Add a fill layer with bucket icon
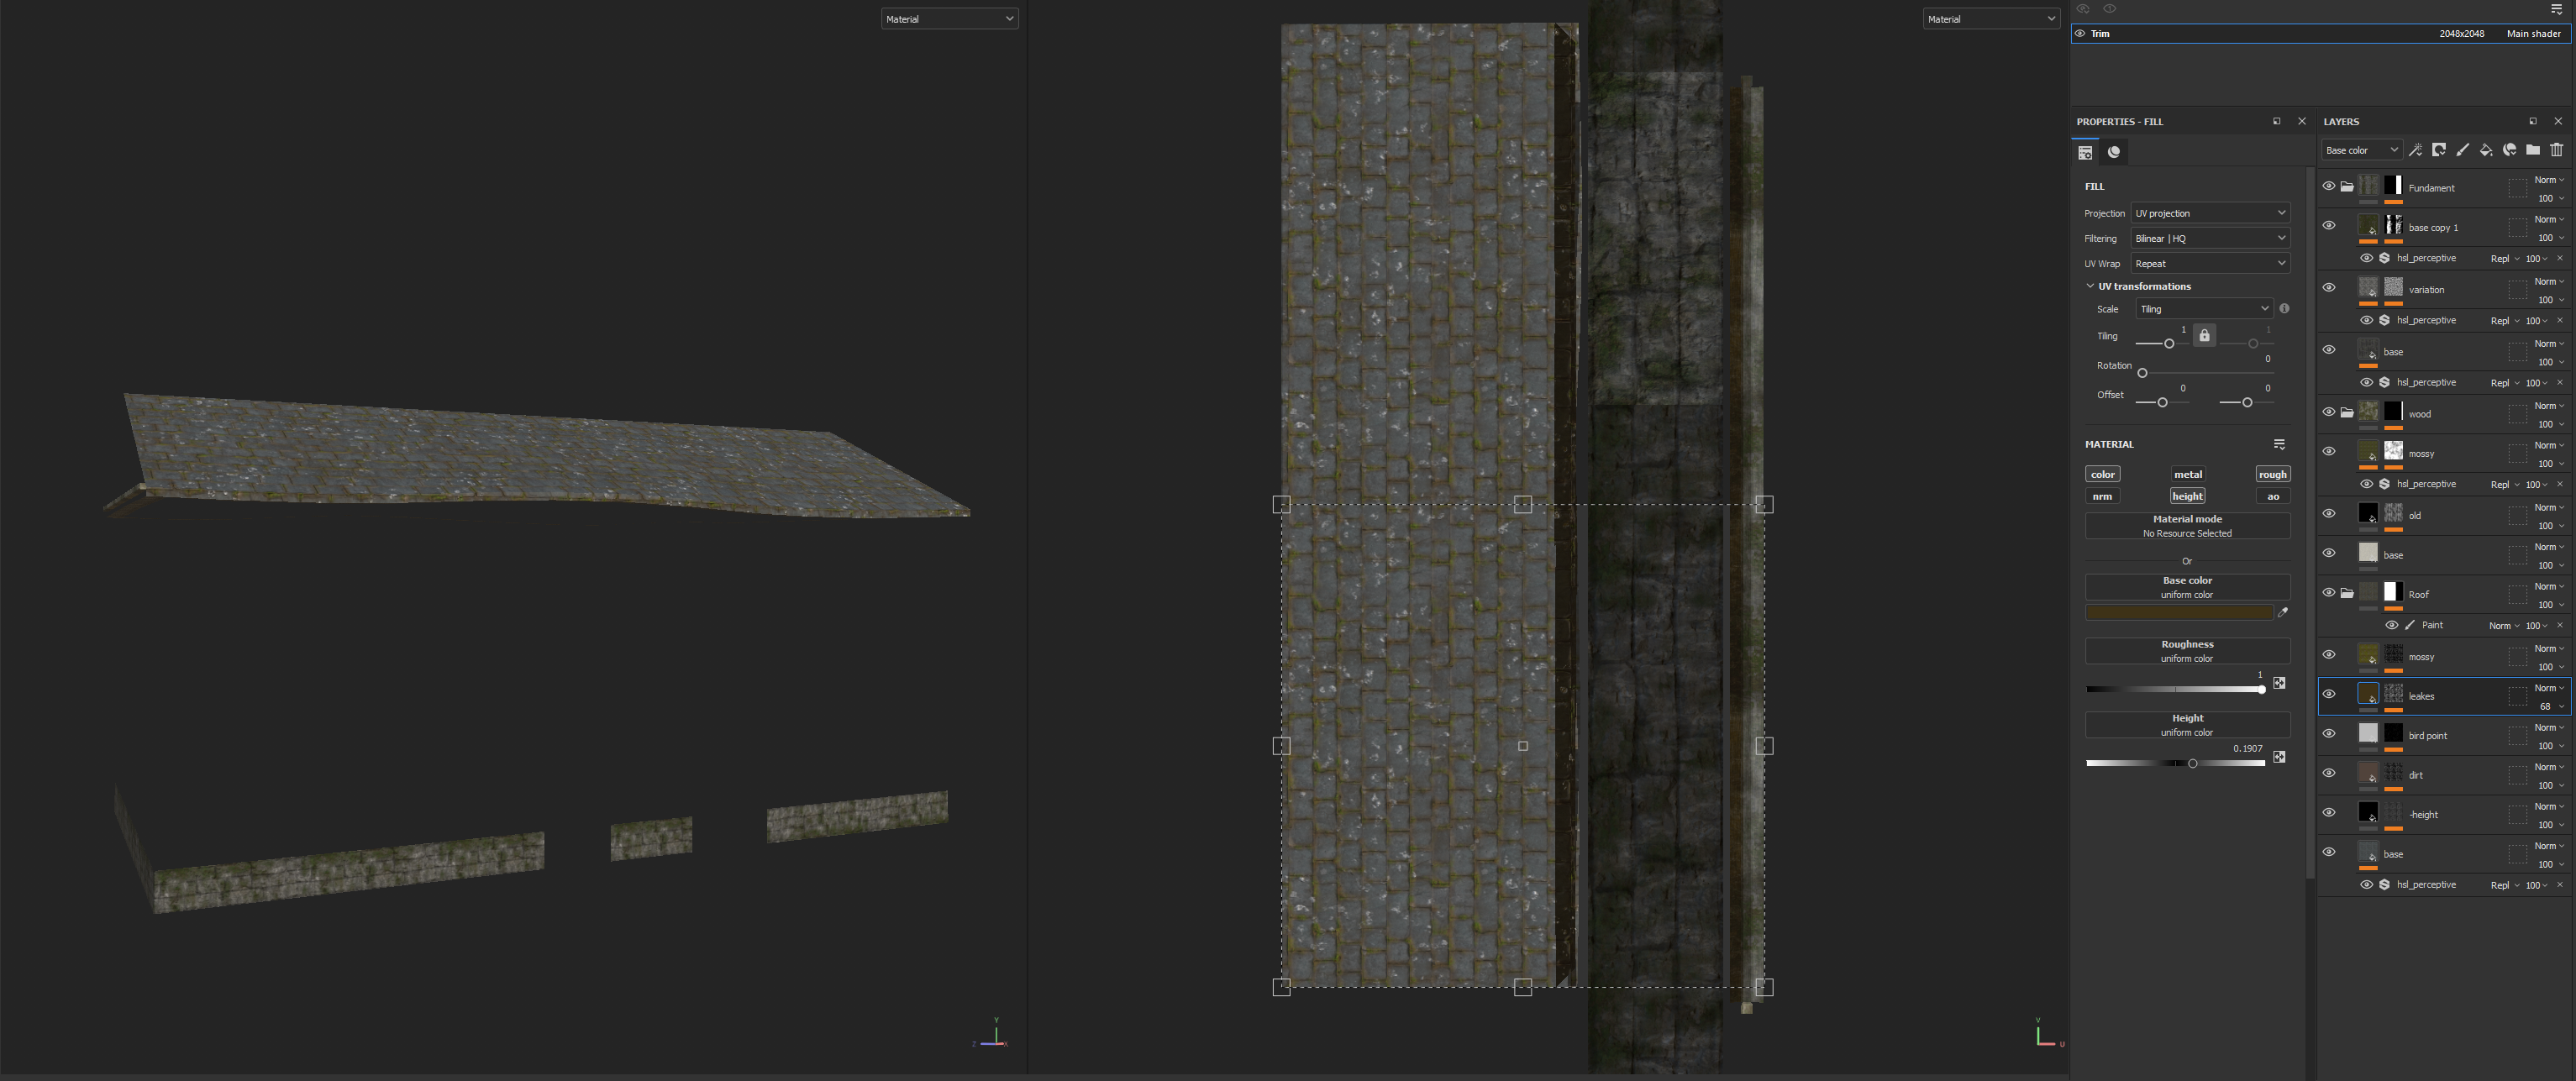This screenshot has width=2576, height=1081. [2486, 150]
